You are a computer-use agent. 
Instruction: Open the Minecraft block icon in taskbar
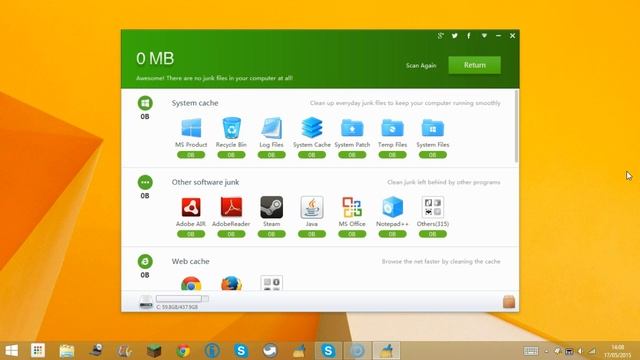pyautogui.click(x=154, y=351)
